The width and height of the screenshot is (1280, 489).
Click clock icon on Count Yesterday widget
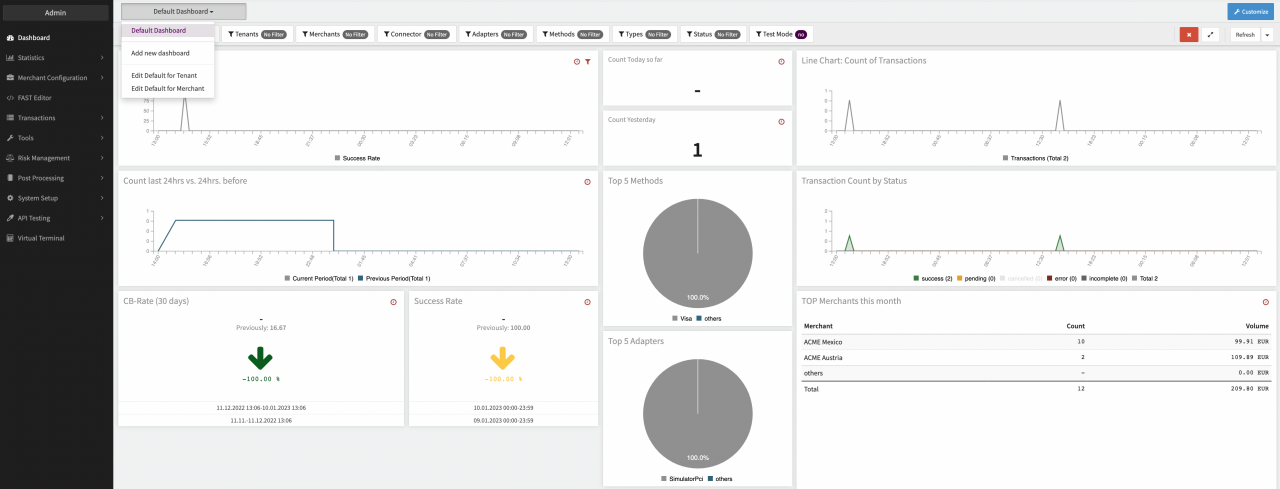tap(781, 122)
